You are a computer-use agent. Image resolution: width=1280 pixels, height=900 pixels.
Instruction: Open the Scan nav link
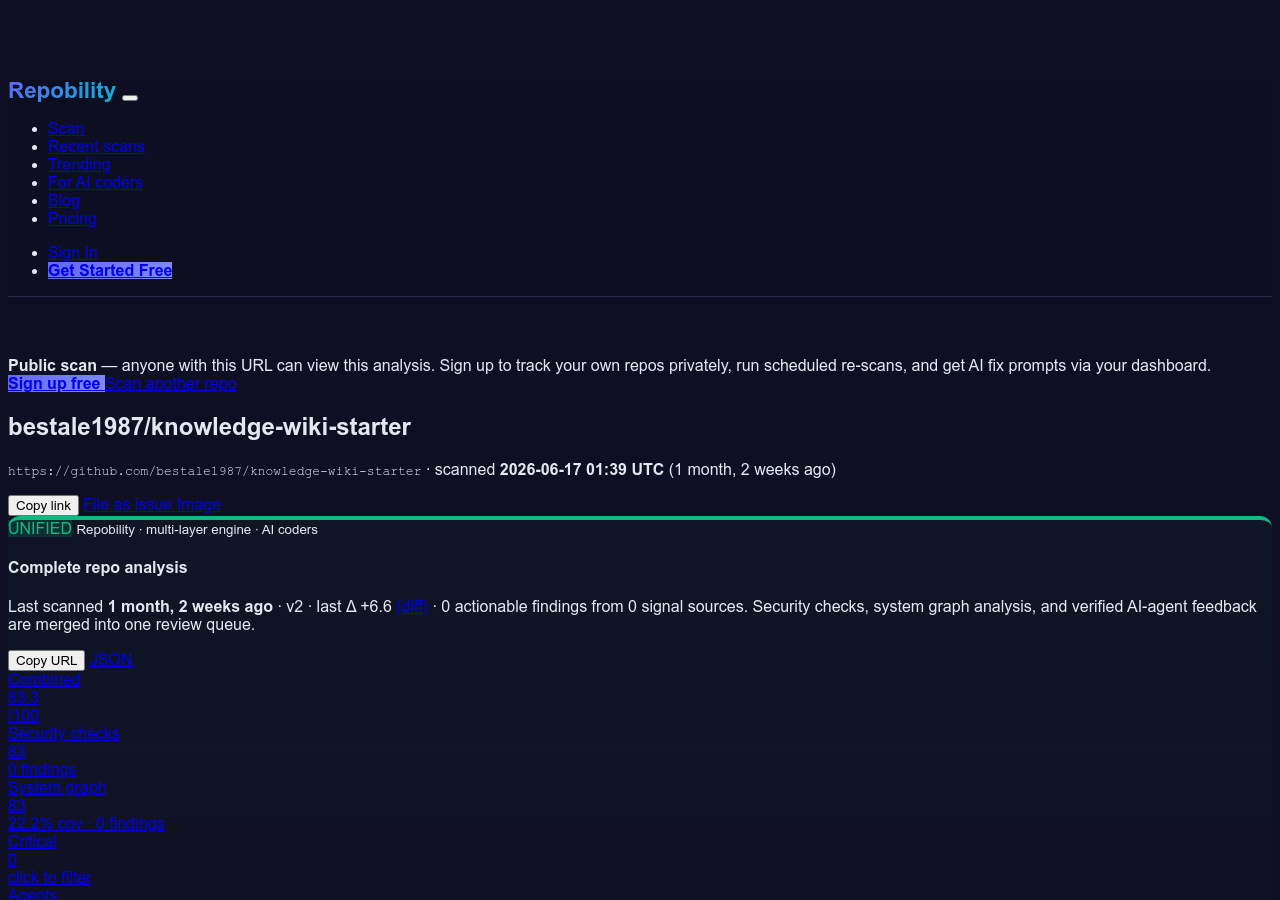pos(66,128)
